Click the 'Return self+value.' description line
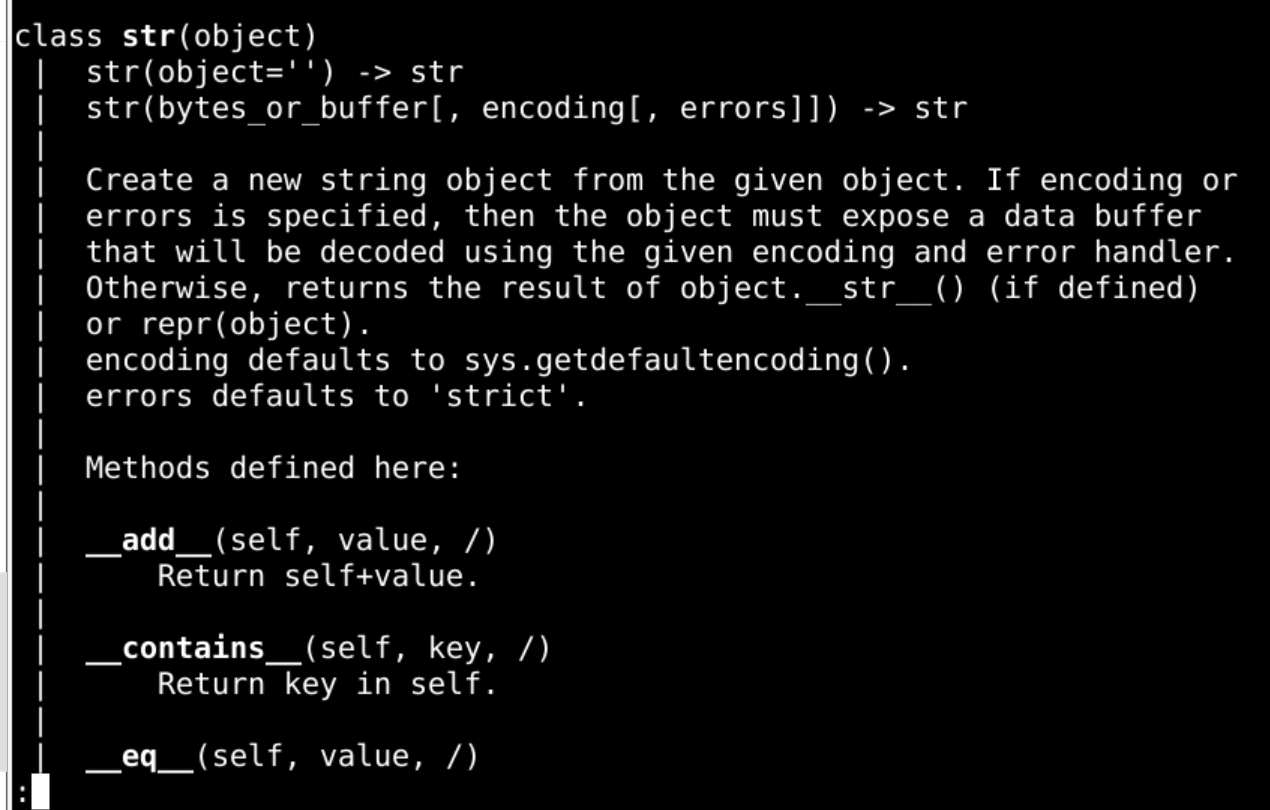Viewport: 1270px width, 810px height. [318, 577]
